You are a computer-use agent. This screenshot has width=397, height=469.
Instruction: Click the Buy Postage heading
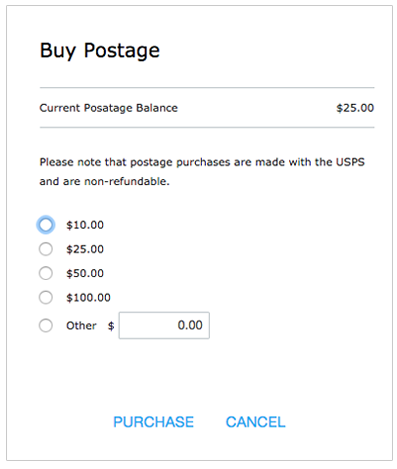100,51
